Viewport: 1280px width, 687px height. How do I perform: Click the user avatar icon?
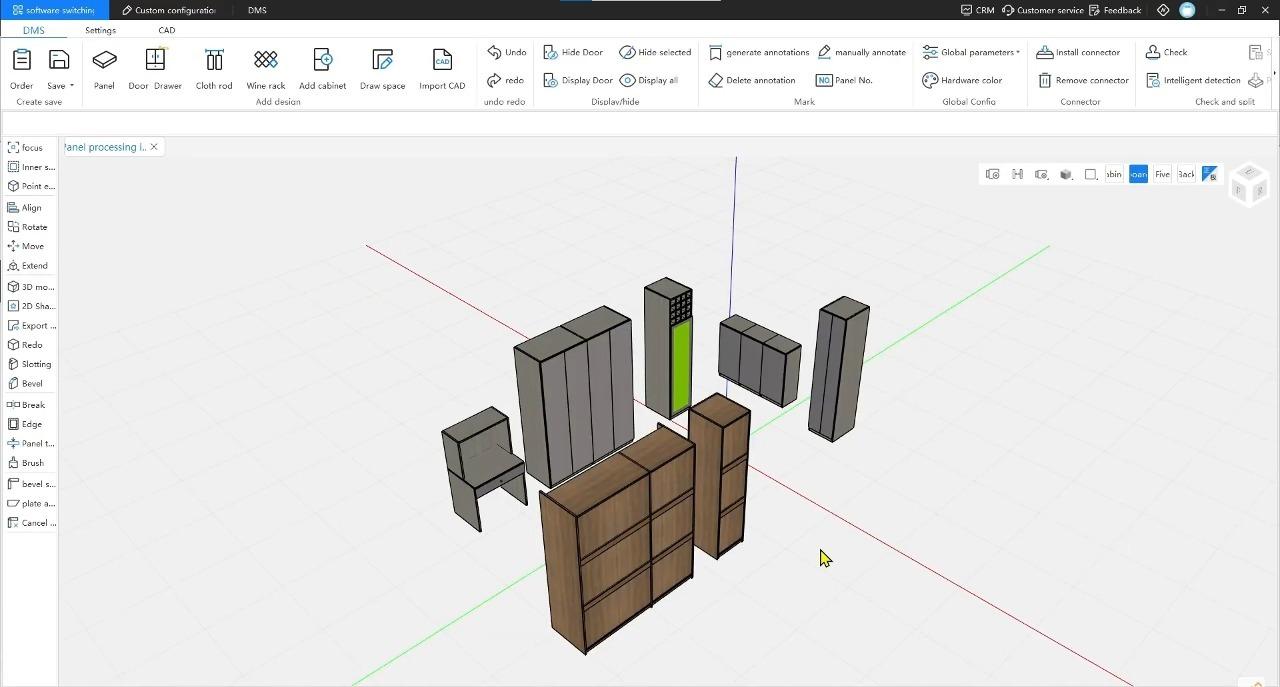[x=1187, y=10]
